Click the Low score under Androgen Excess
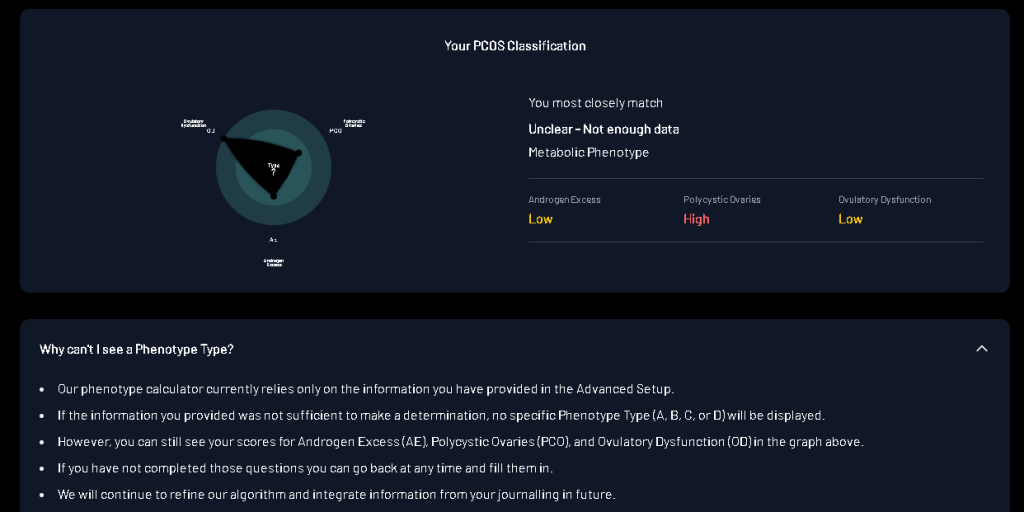This screenshot has width=1024, height=512. (x=540, y=219)
